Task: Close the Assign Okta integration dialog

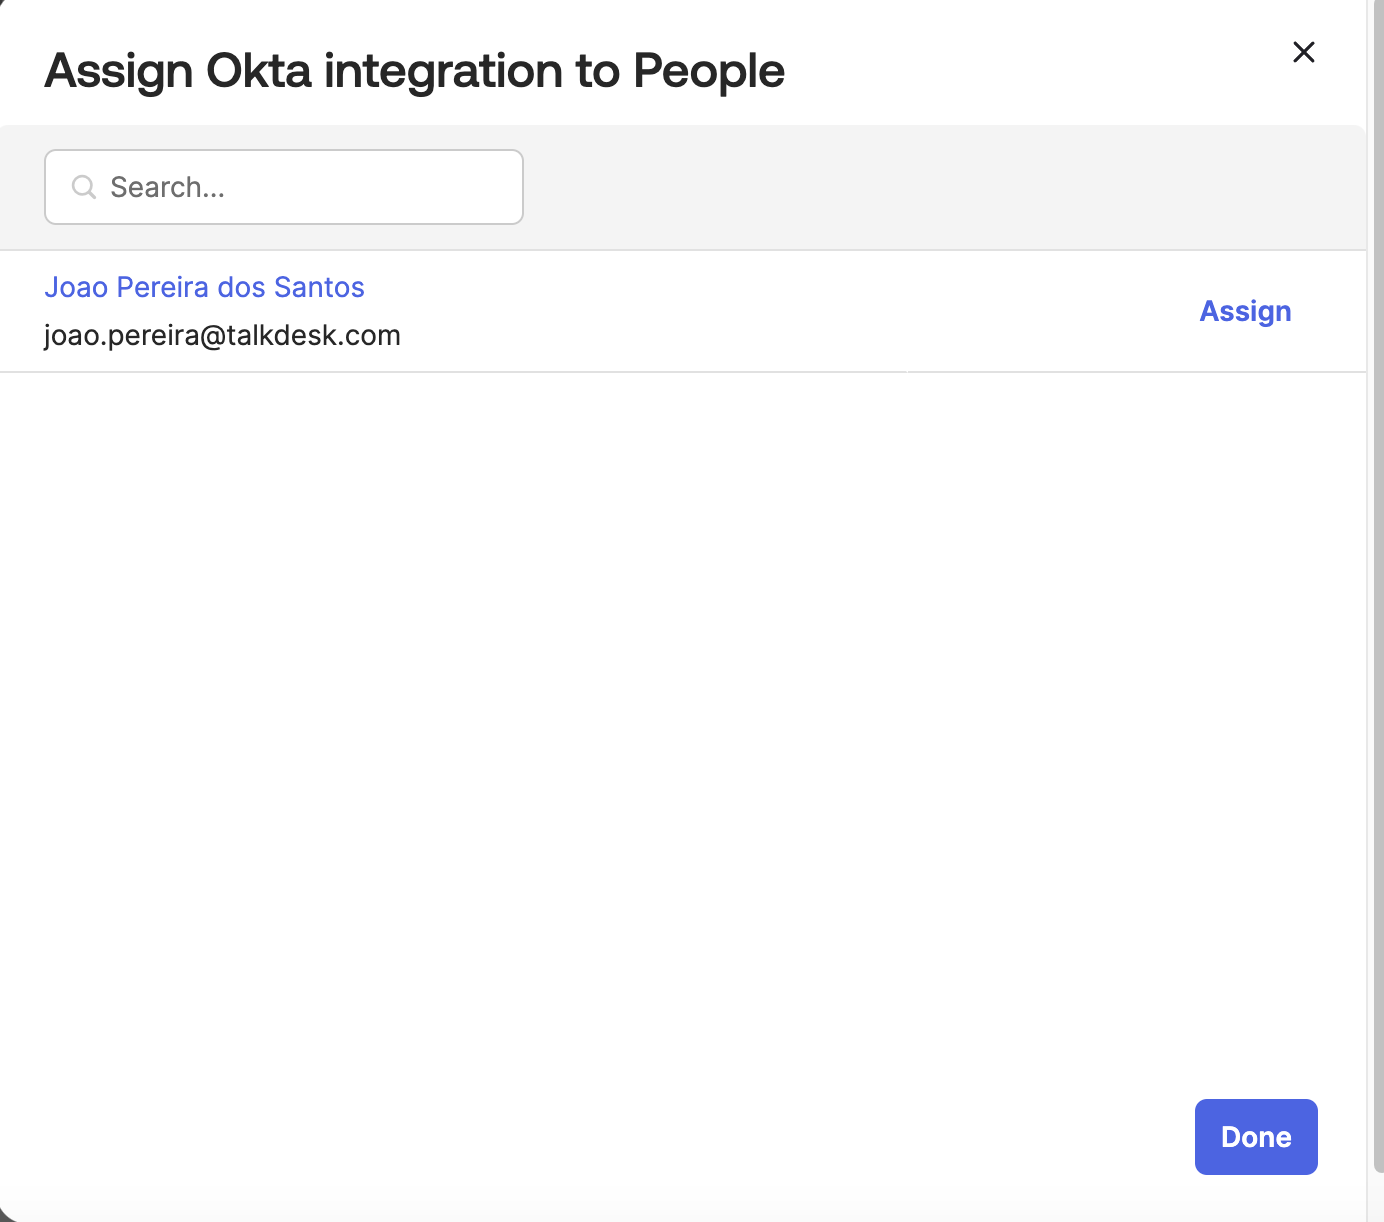Action: [x=1303, y=52]
